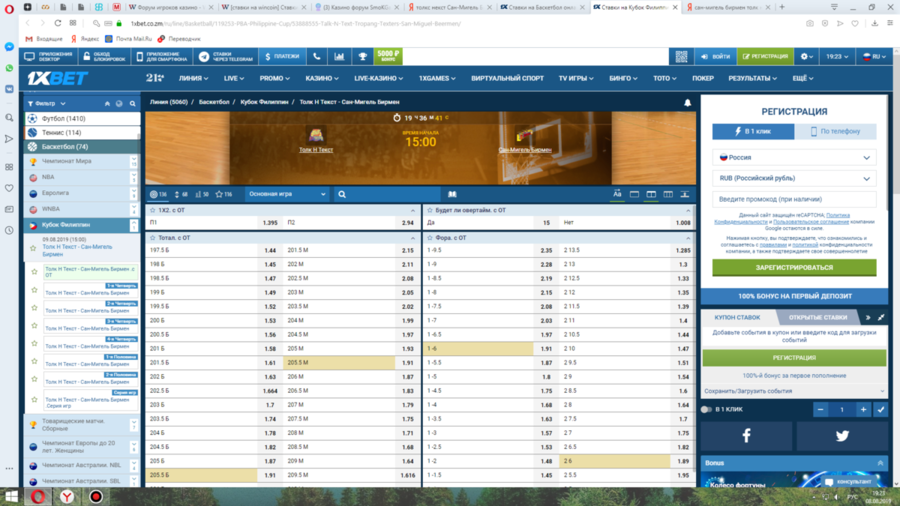Click the Facebook share button
Screen dimensions: 900x506
coord(746,436)
